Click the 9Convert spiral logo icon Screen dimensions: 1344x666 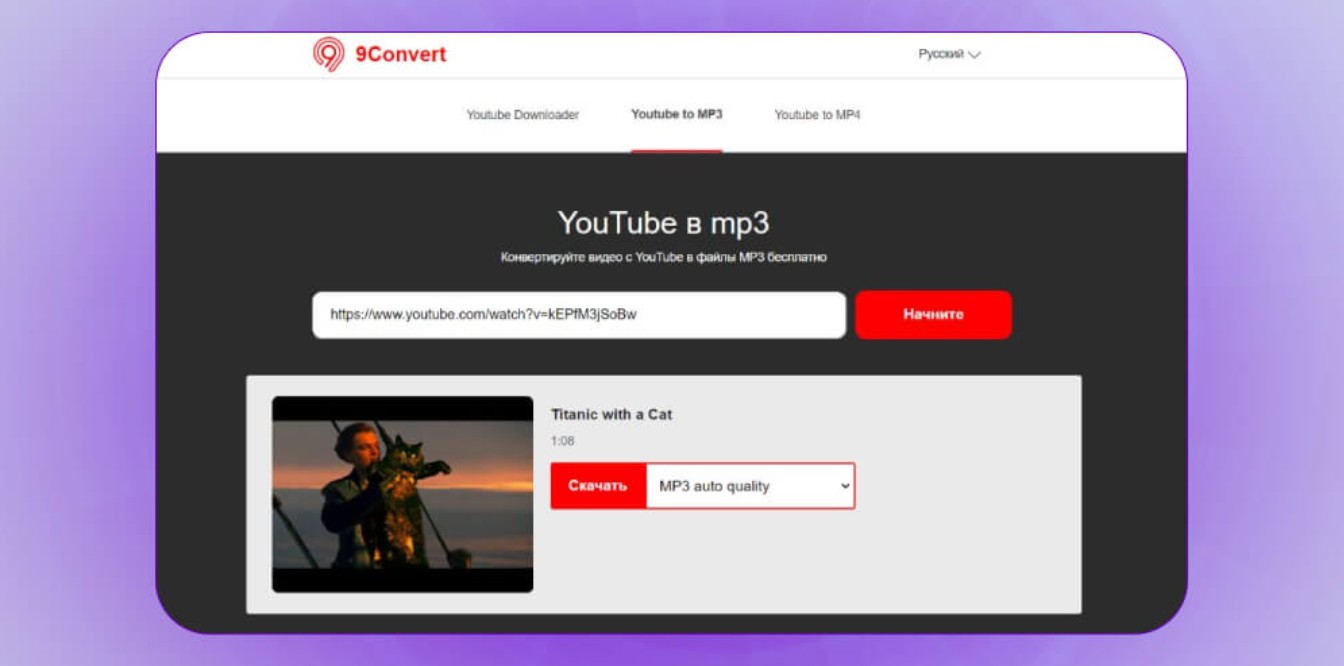point(328,54)
